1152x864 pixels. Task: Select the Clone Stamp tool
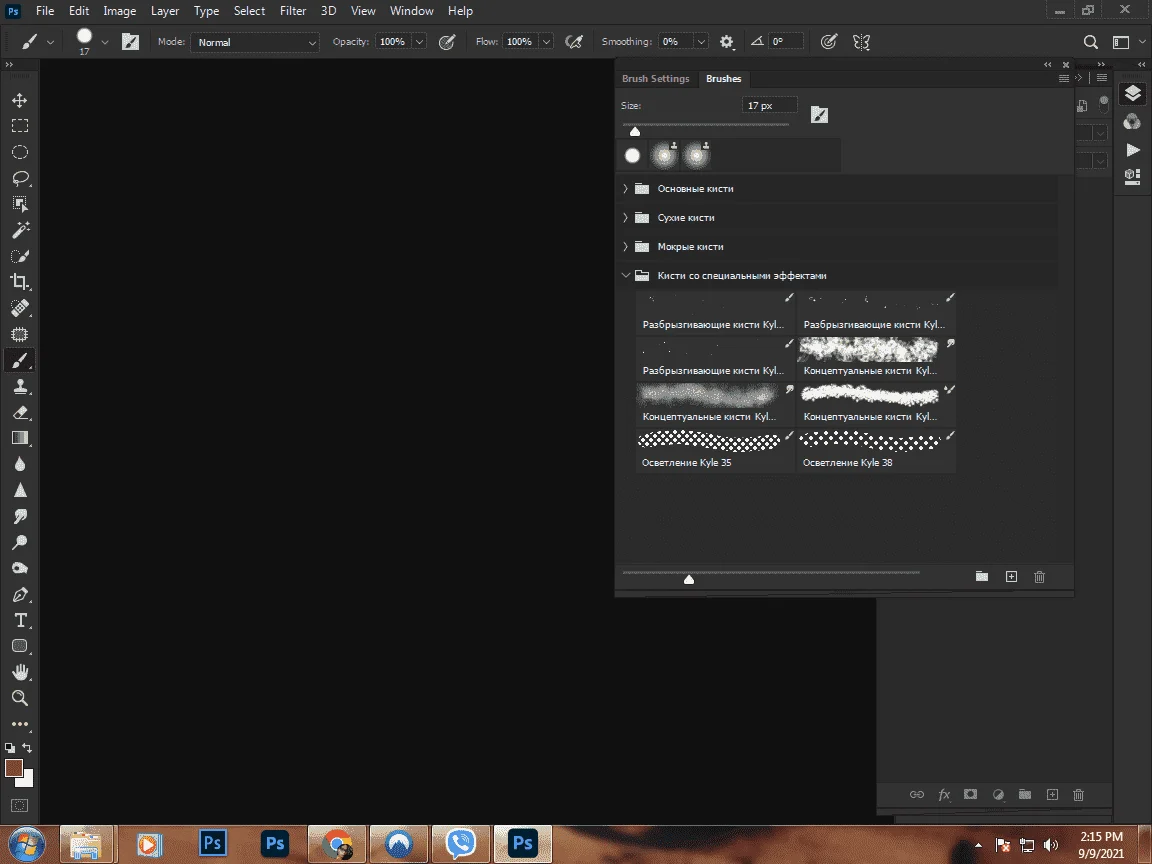point(20,386)
